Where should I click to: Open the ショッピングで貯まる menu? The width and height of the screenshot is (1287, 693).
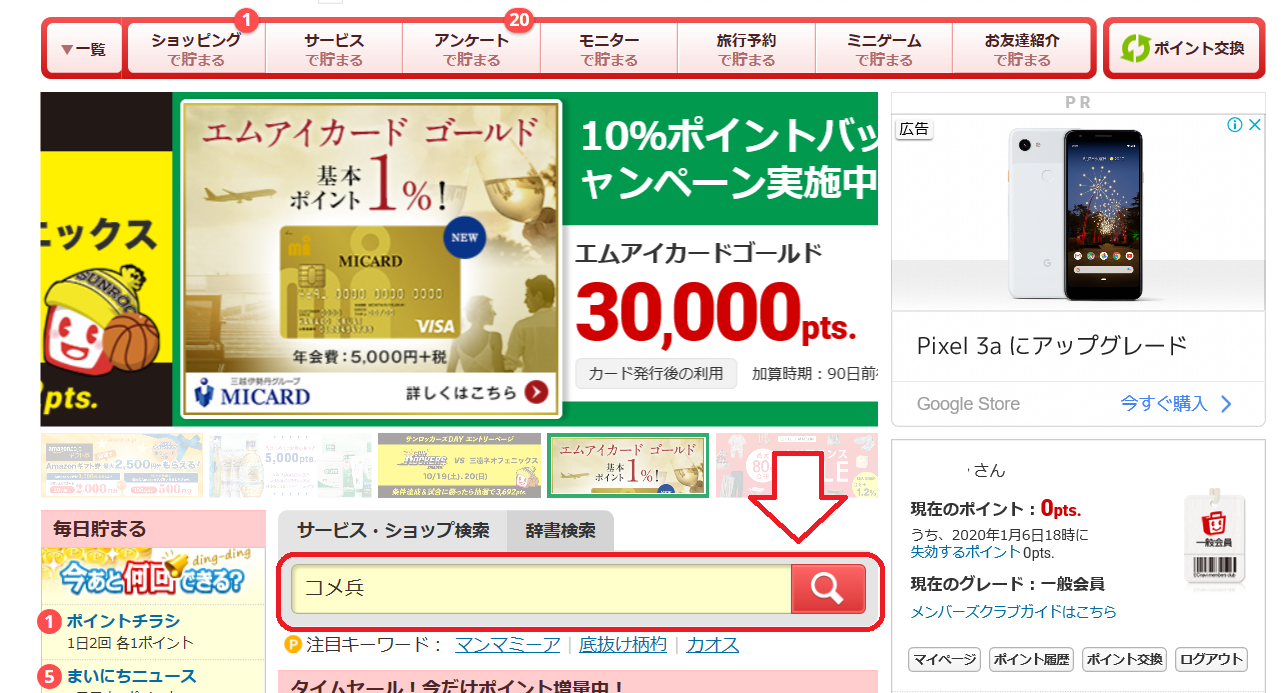pyautogui.click(x=196, y=48)
